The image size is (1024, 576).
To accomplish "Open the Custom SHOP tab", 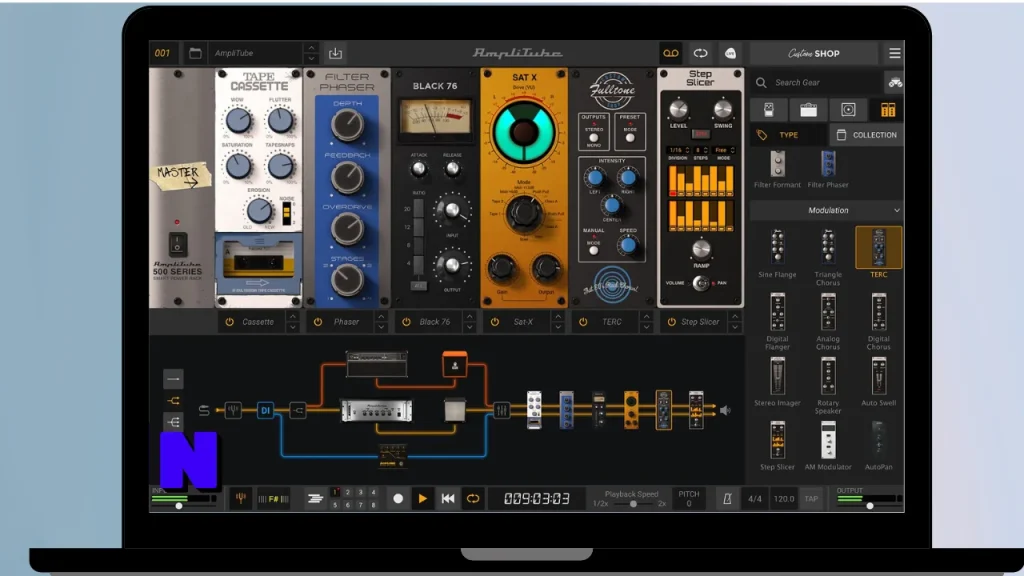I will pyautogui.click(x=814, y=54).
